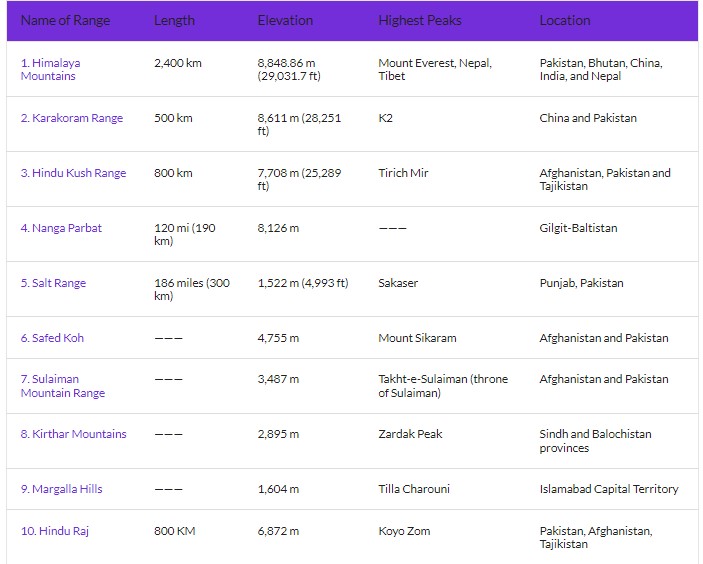
Task: Click the Tilla Charouni peak cell
Action: click(414, 489)
